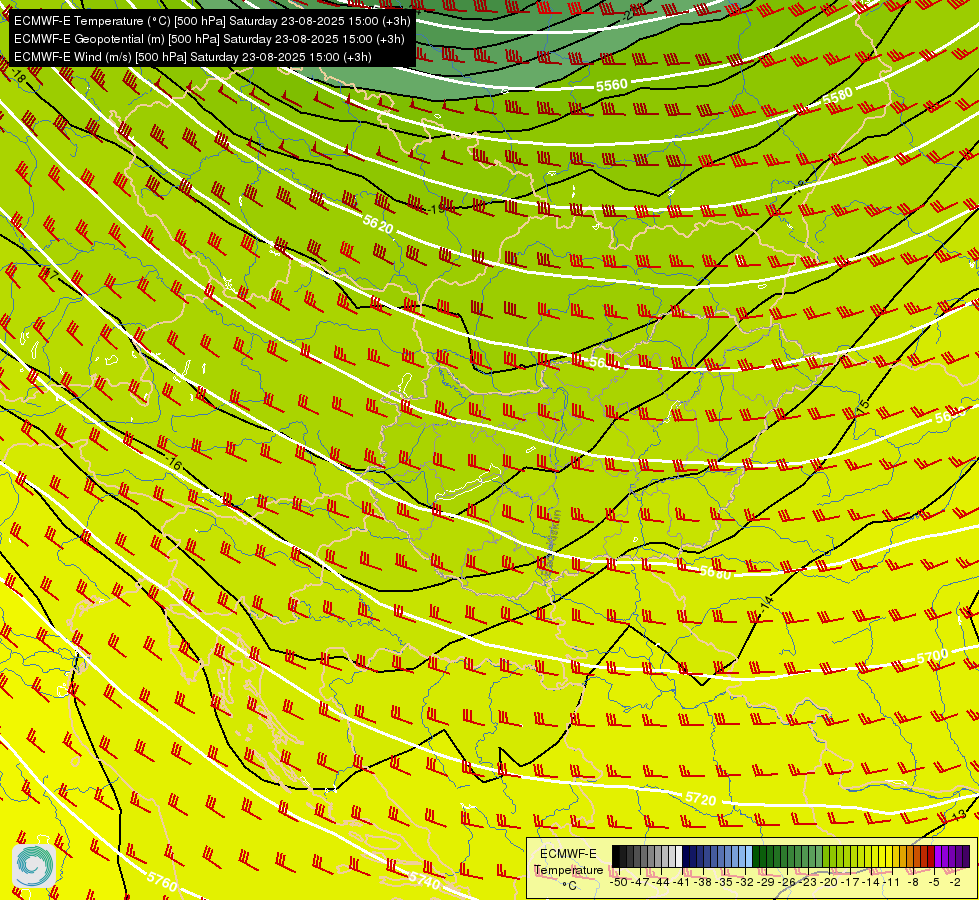Click the -11 value on legend scale
Image resolution: width=979 pixels, height=900 pixels.
coord(892,882)
